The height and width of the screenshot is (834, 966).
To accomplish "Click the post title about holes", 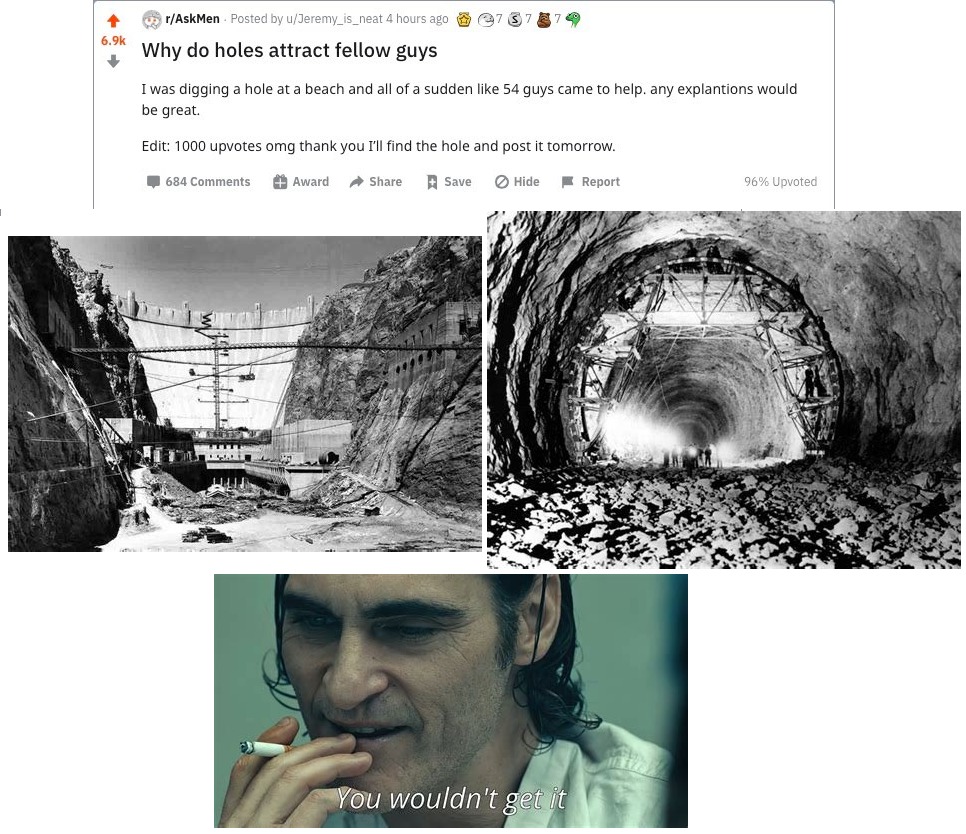I will [290, 50].
